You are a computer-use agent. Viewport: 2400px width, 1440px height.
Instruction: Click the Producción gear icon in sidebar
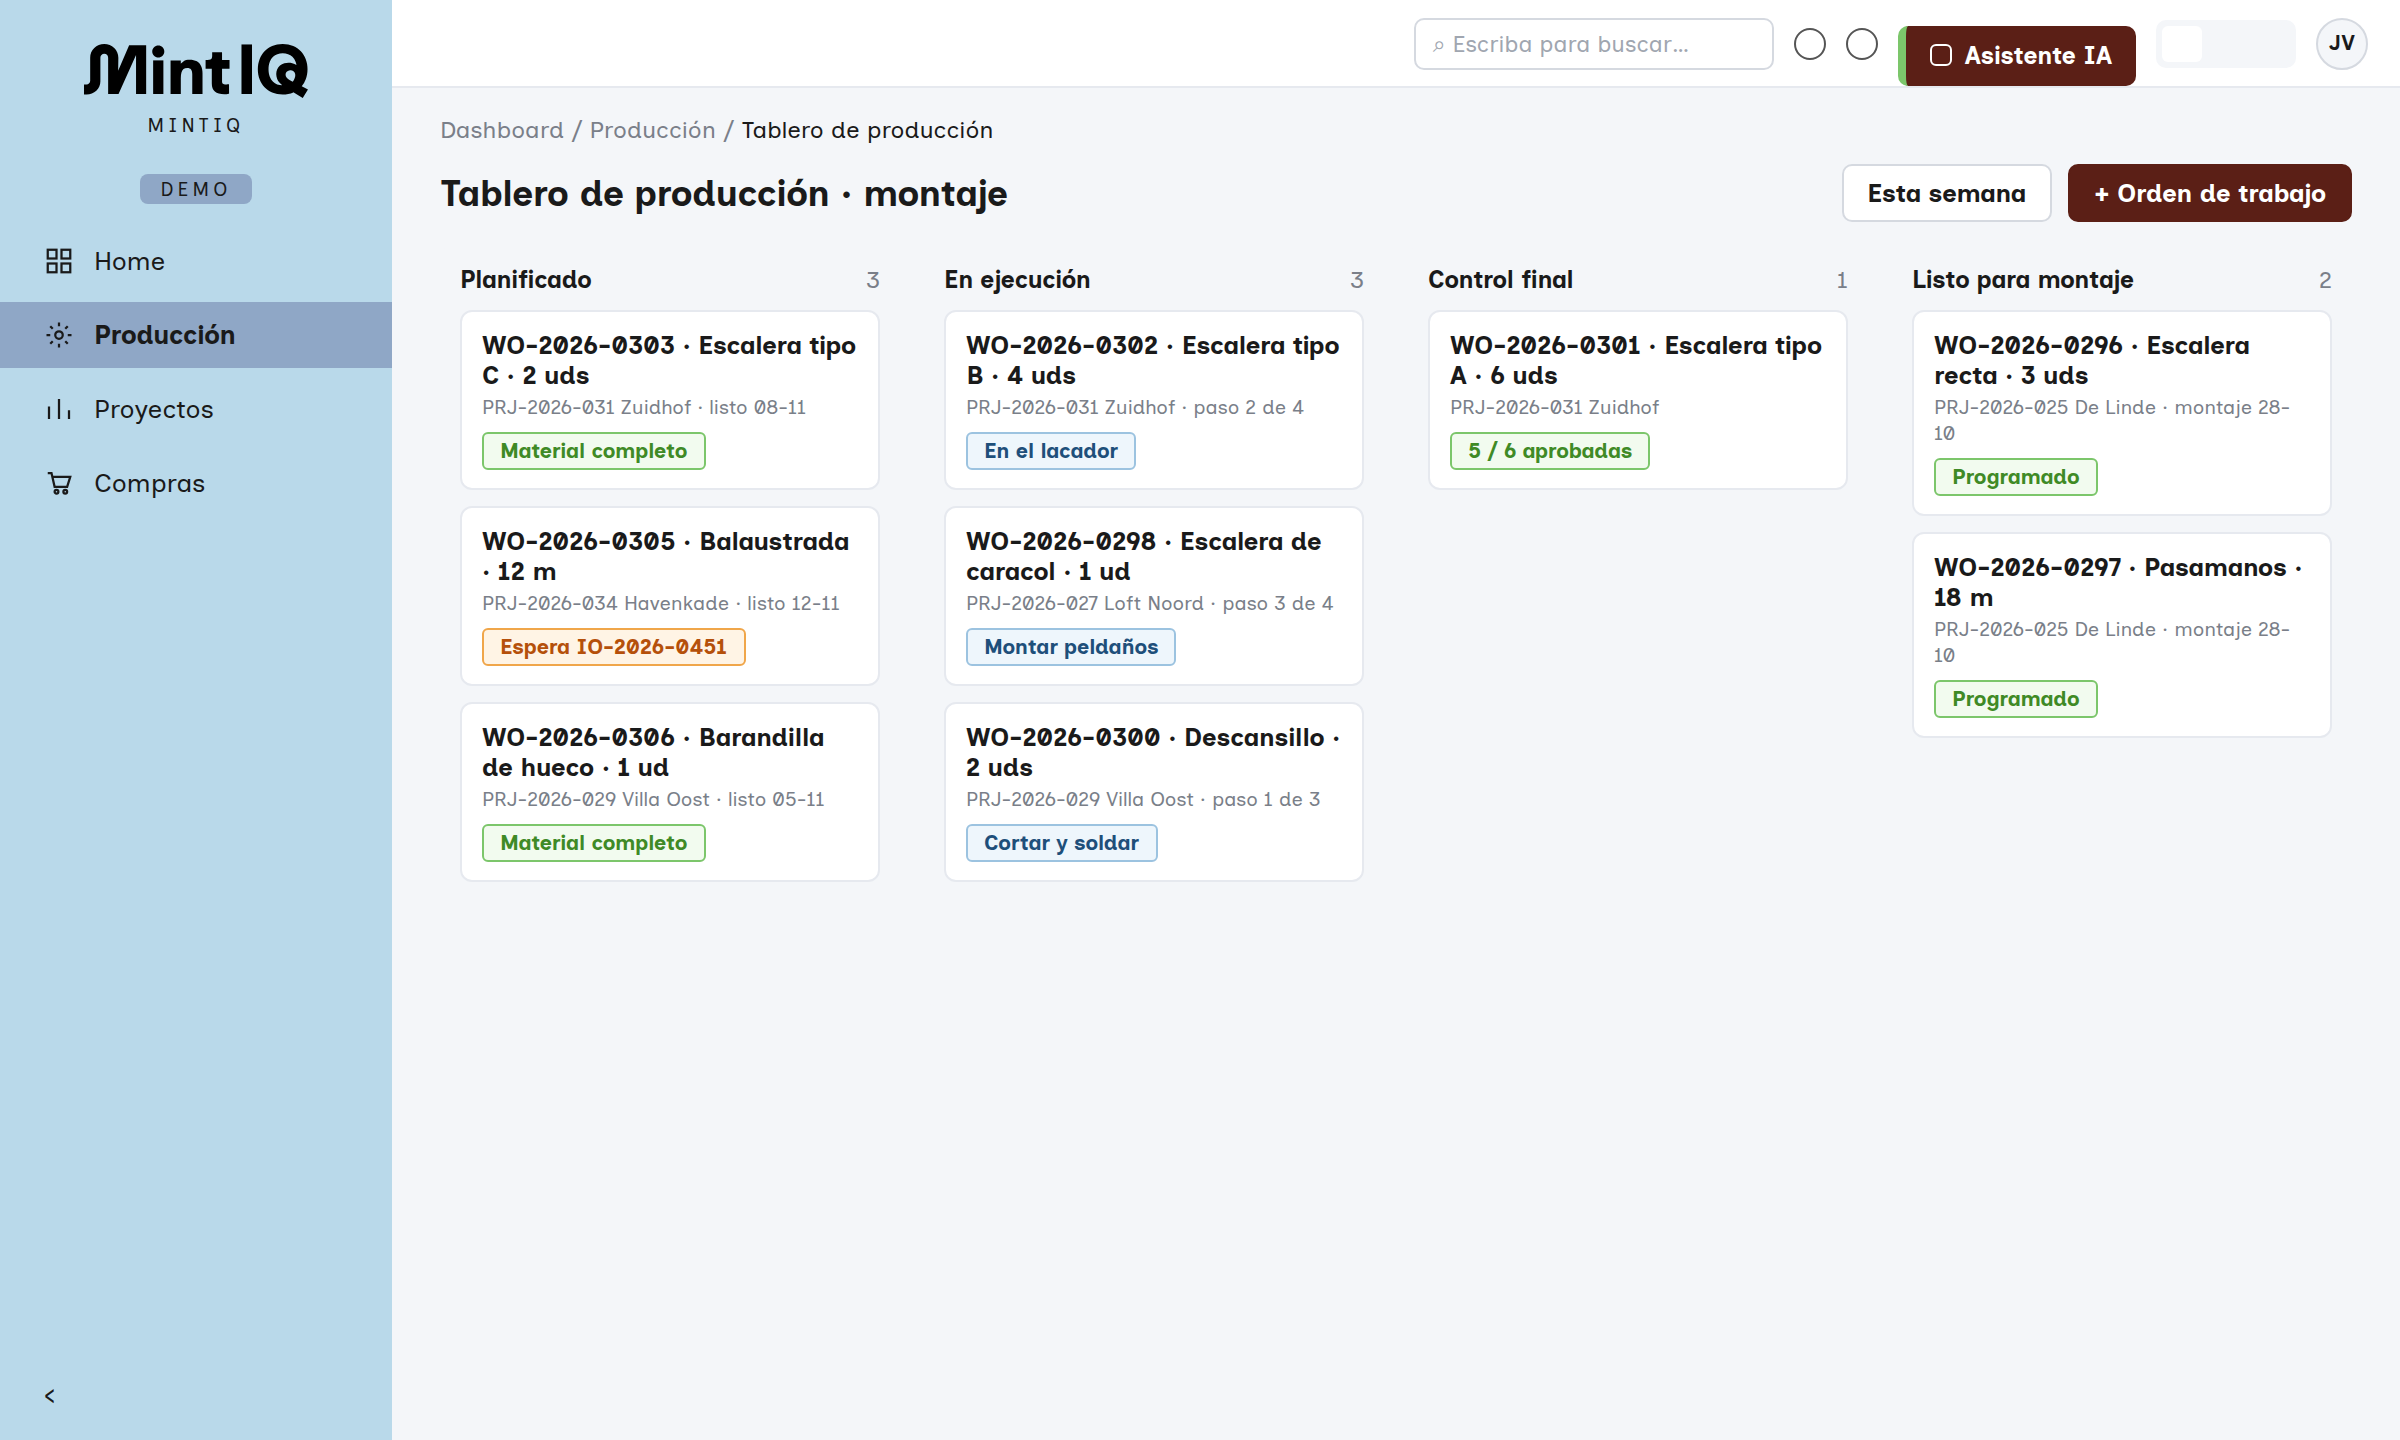pos(59,335)
